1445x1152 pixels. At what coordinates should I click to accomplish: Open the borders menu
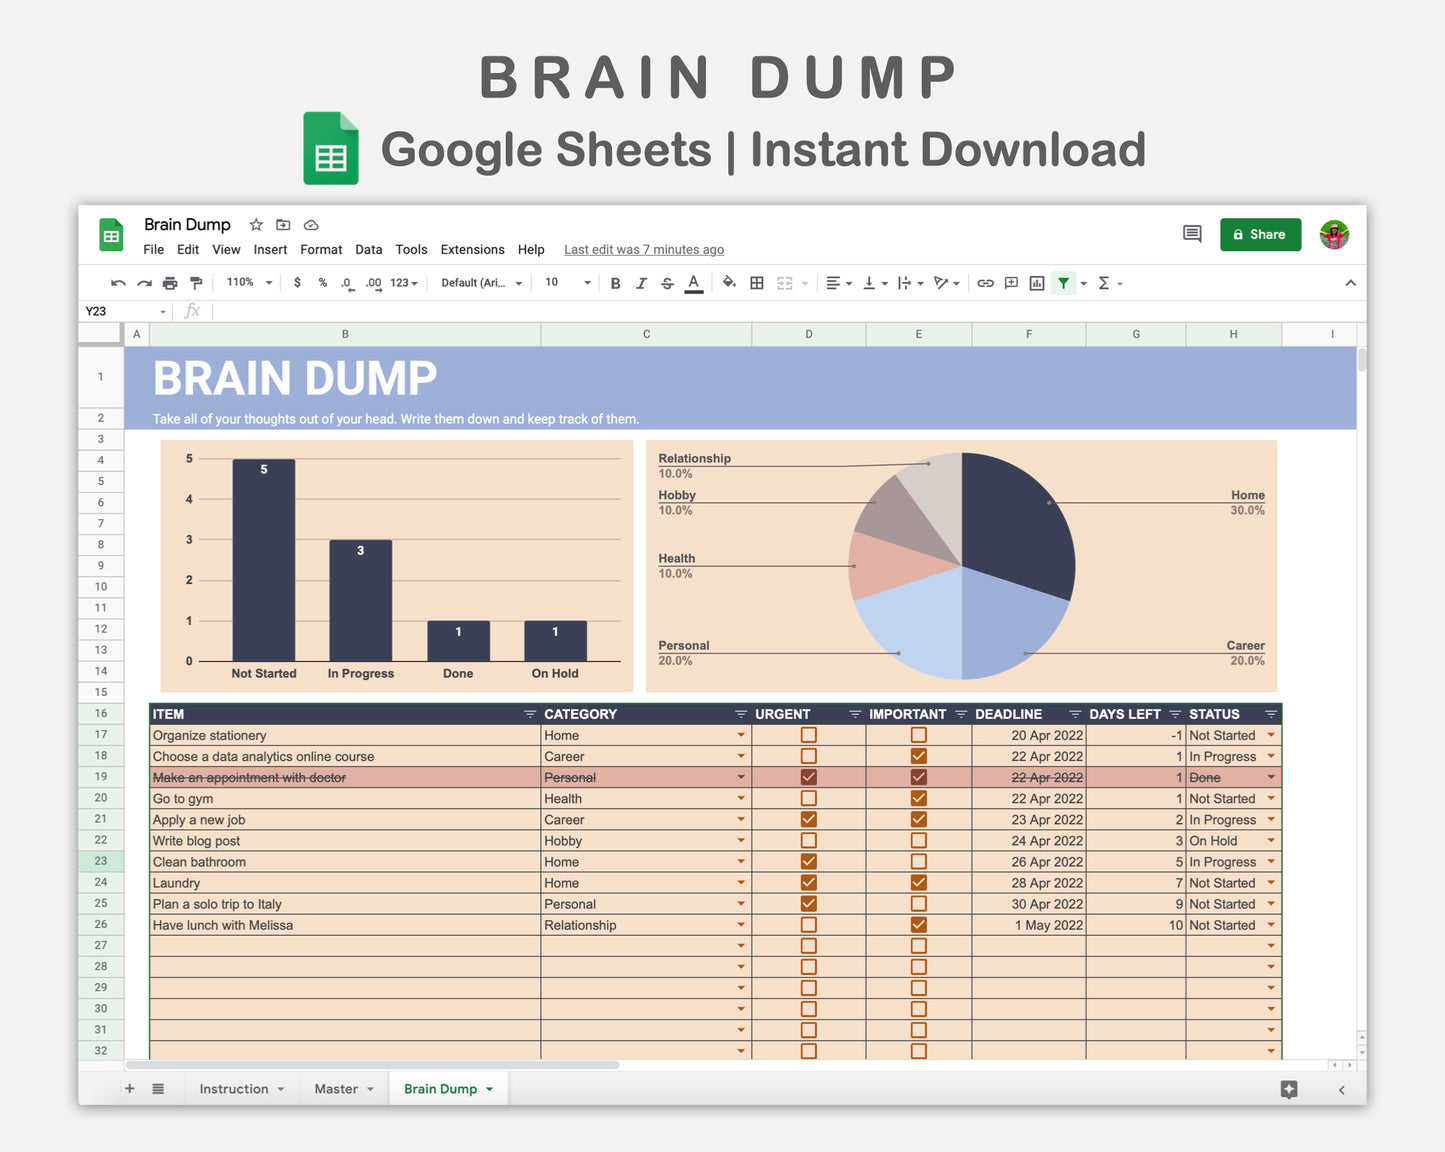[x=757, y=283]
